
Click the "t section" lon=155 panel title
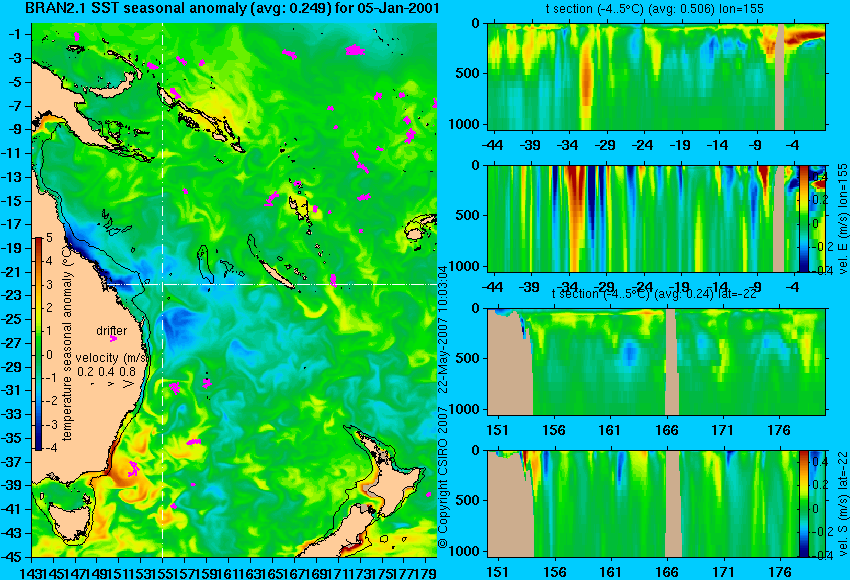(654, 9)
